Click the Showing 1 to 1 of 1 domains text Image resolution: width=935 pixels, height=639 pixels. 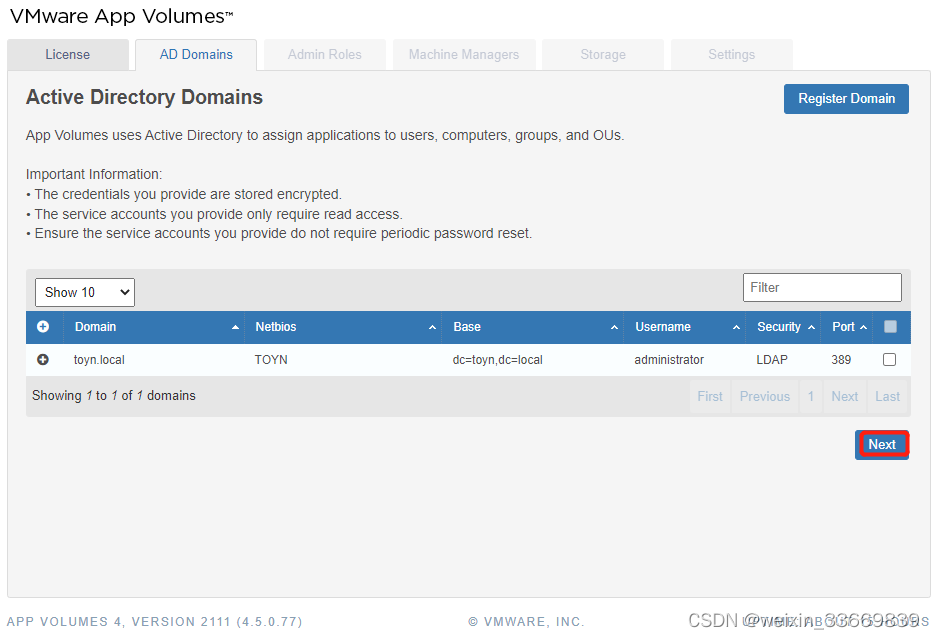114,396
